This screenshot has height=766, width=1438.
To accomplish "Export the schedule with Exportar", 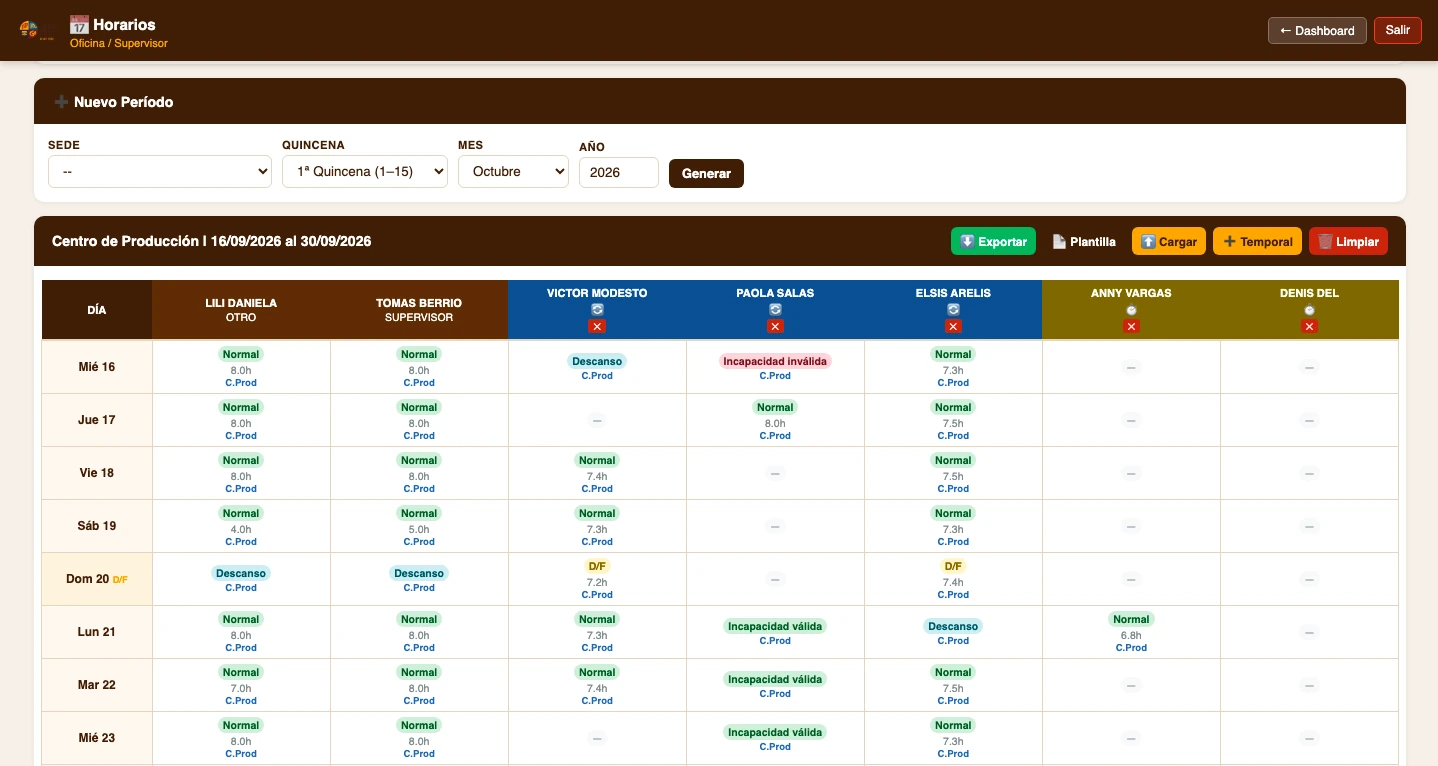I will [993, 241].
